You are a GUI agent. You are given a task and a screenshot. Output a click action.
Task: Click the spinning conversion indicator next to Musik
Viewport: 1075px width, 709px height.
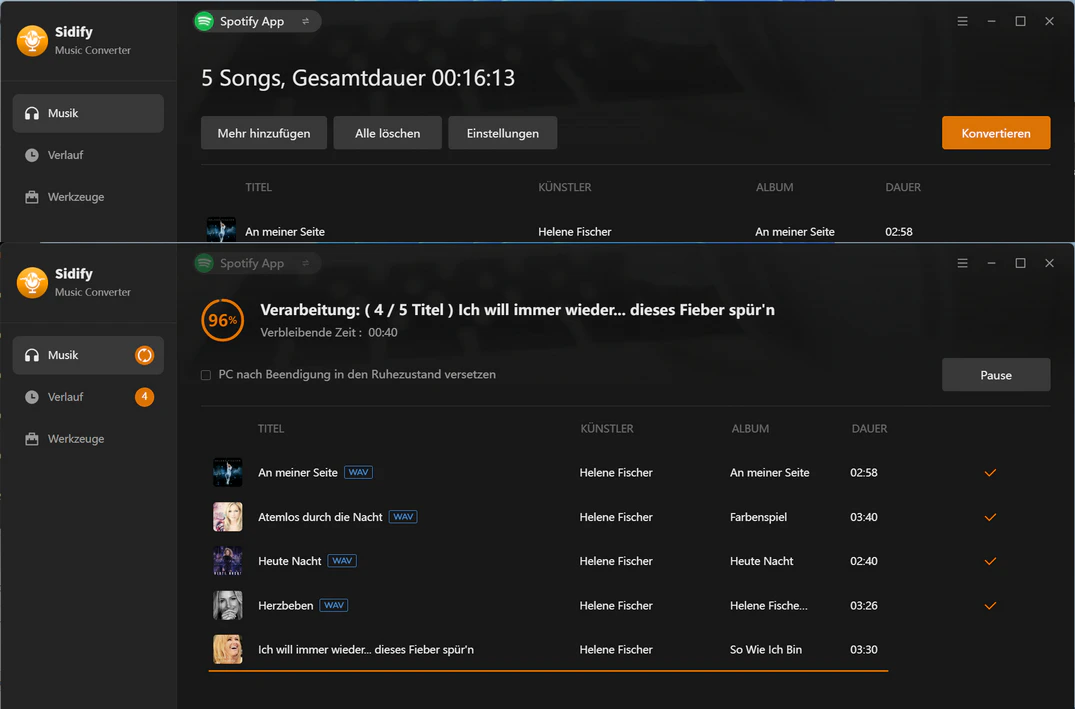tap(145, 355)
